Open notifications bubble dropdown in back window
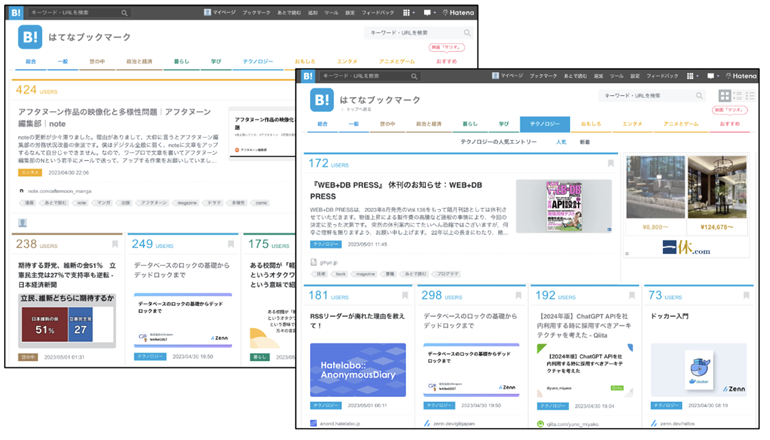The height and width of the screenshot is (440, 770). pos(429,13)
